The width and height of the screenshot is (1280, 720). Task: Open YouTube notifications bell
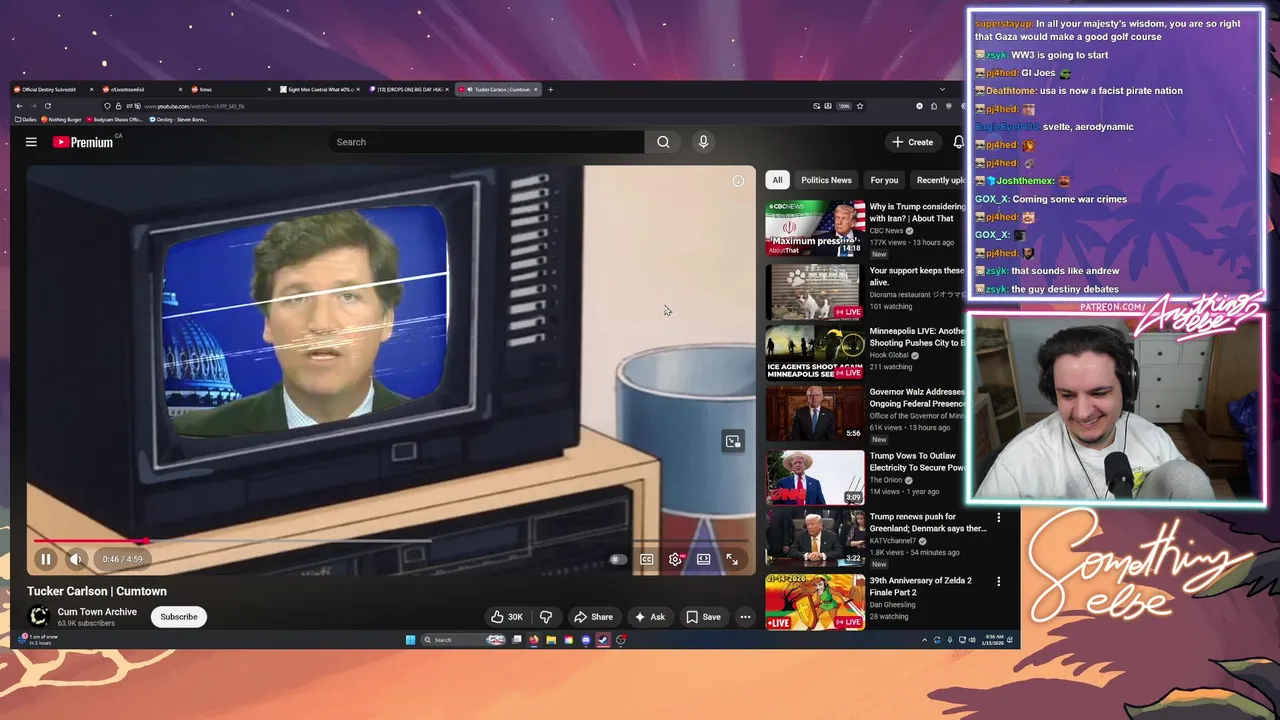tap(958, 142)
